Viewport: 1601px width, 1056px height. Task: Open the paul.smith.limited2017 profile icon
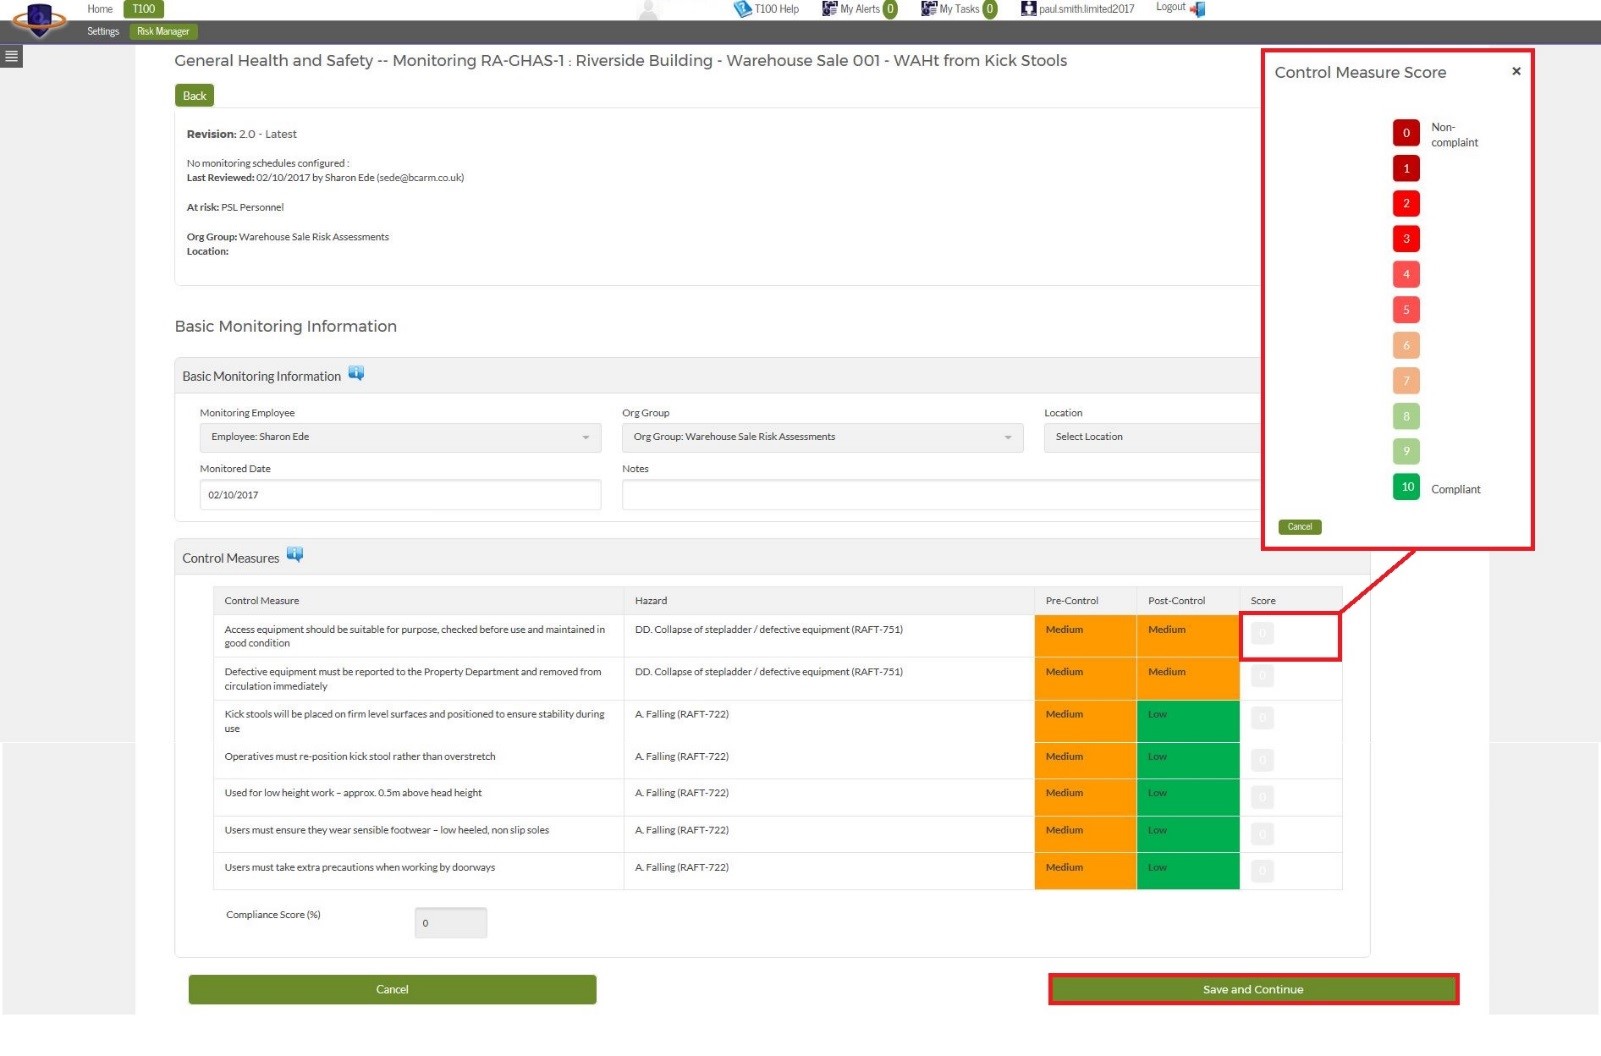pos(1029,8)
